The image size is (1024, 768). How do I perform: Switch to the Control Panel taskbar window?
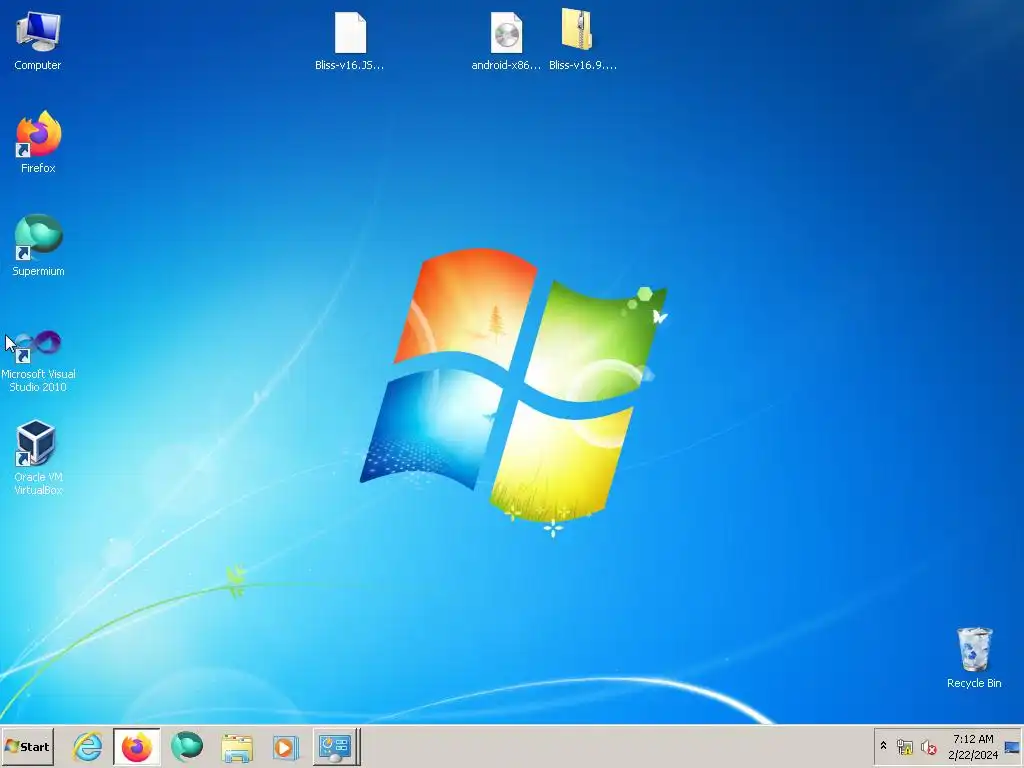coord(336,746)
